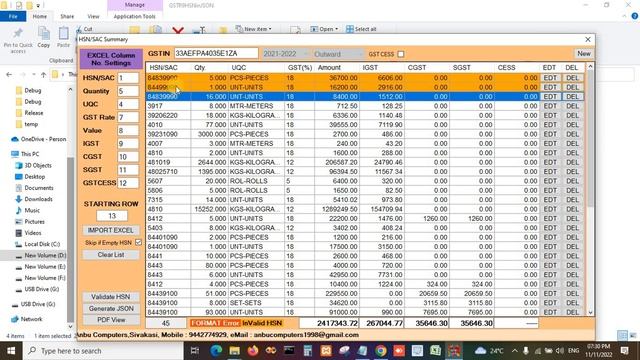Click the table scroll down arrow
The image size is (640, 360).
point(590,313)
